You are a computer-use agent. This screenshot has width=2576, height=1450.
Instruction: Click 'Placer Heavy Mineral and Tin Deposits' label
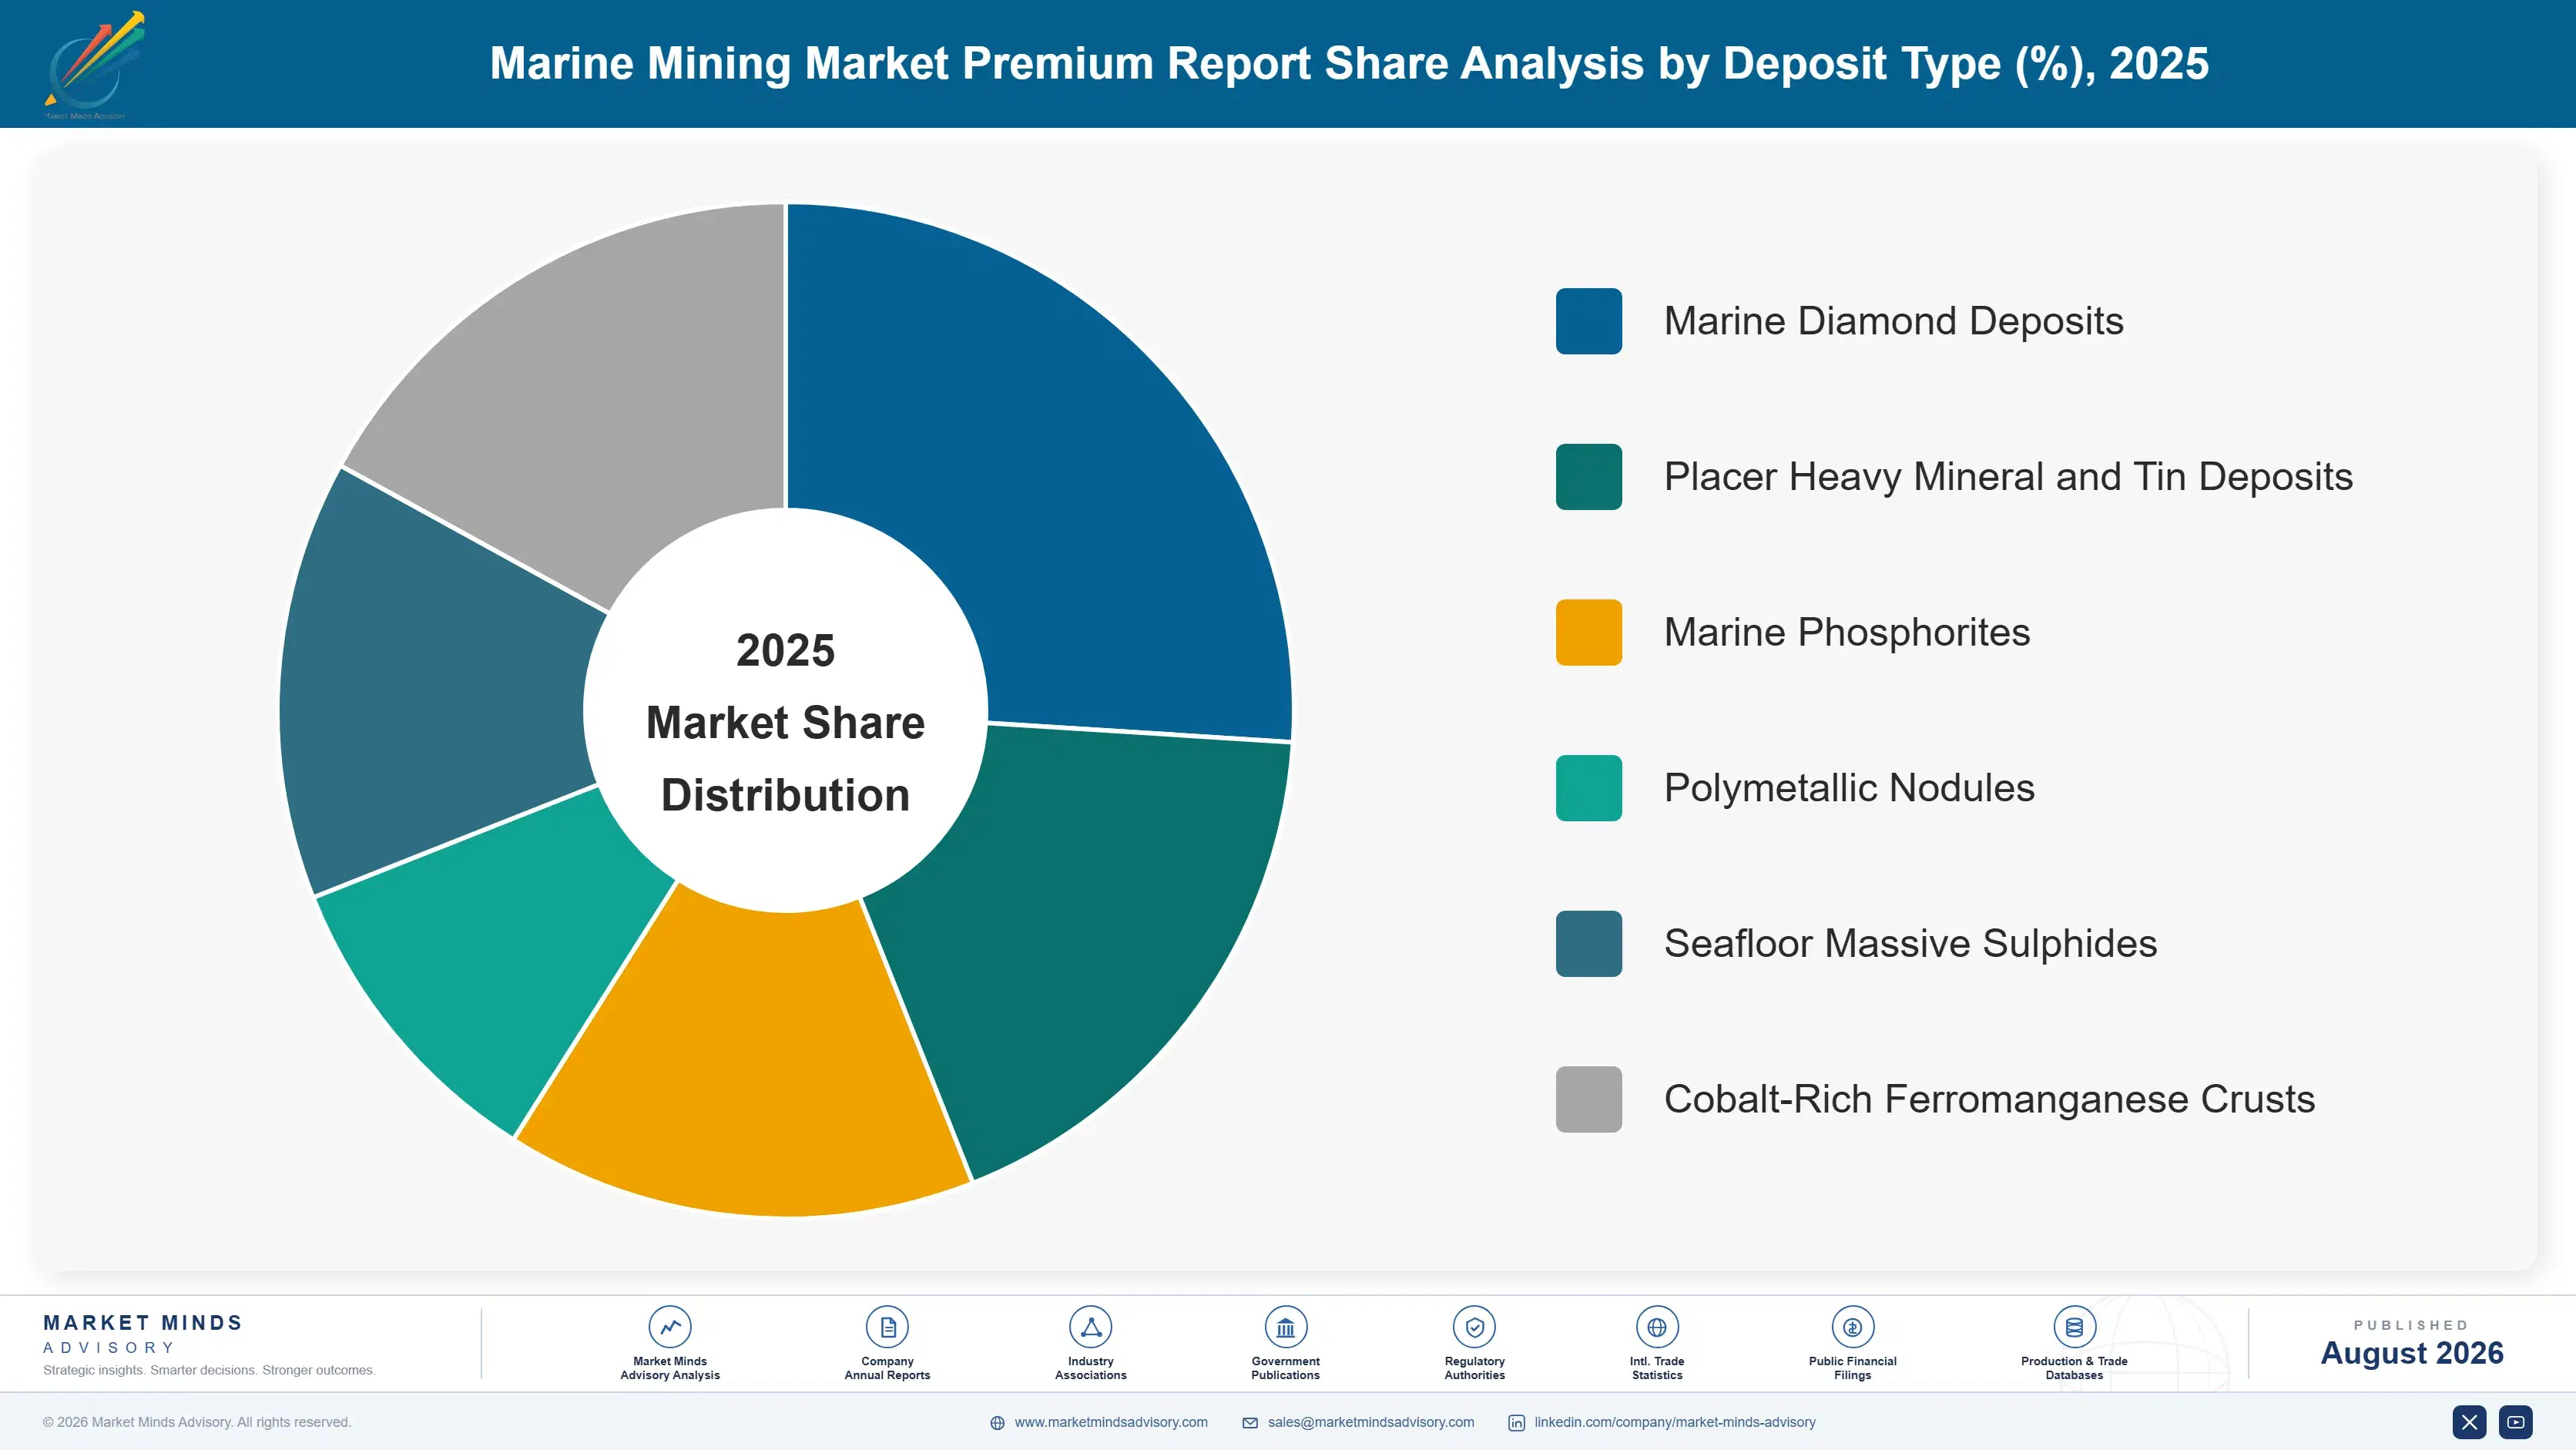click(x=2008, y=477)
